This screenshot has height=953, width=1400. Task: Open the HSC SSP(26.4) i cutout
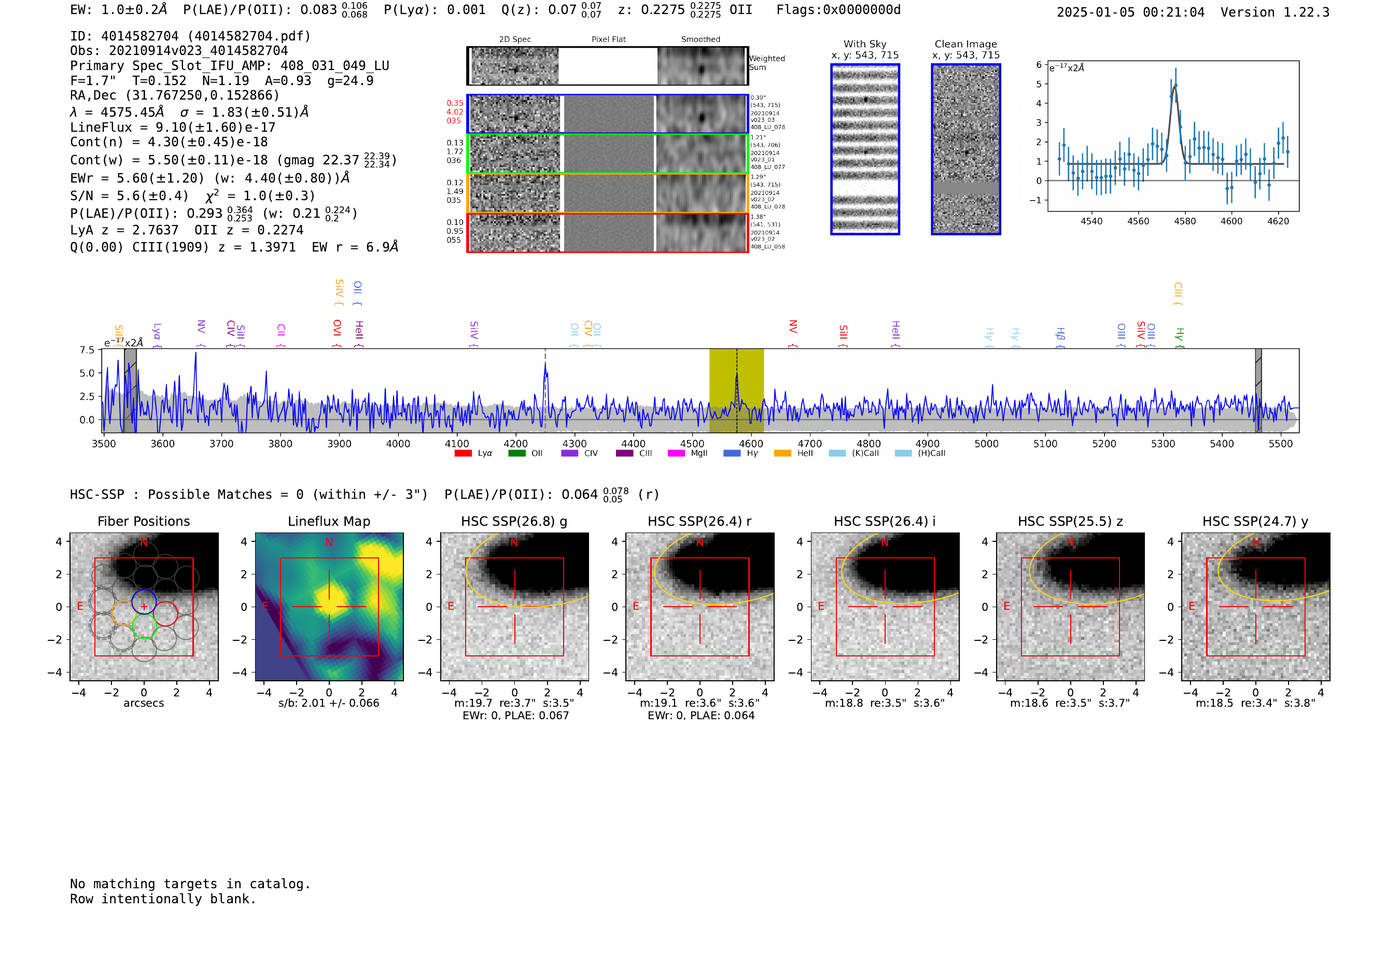[885, 606]
